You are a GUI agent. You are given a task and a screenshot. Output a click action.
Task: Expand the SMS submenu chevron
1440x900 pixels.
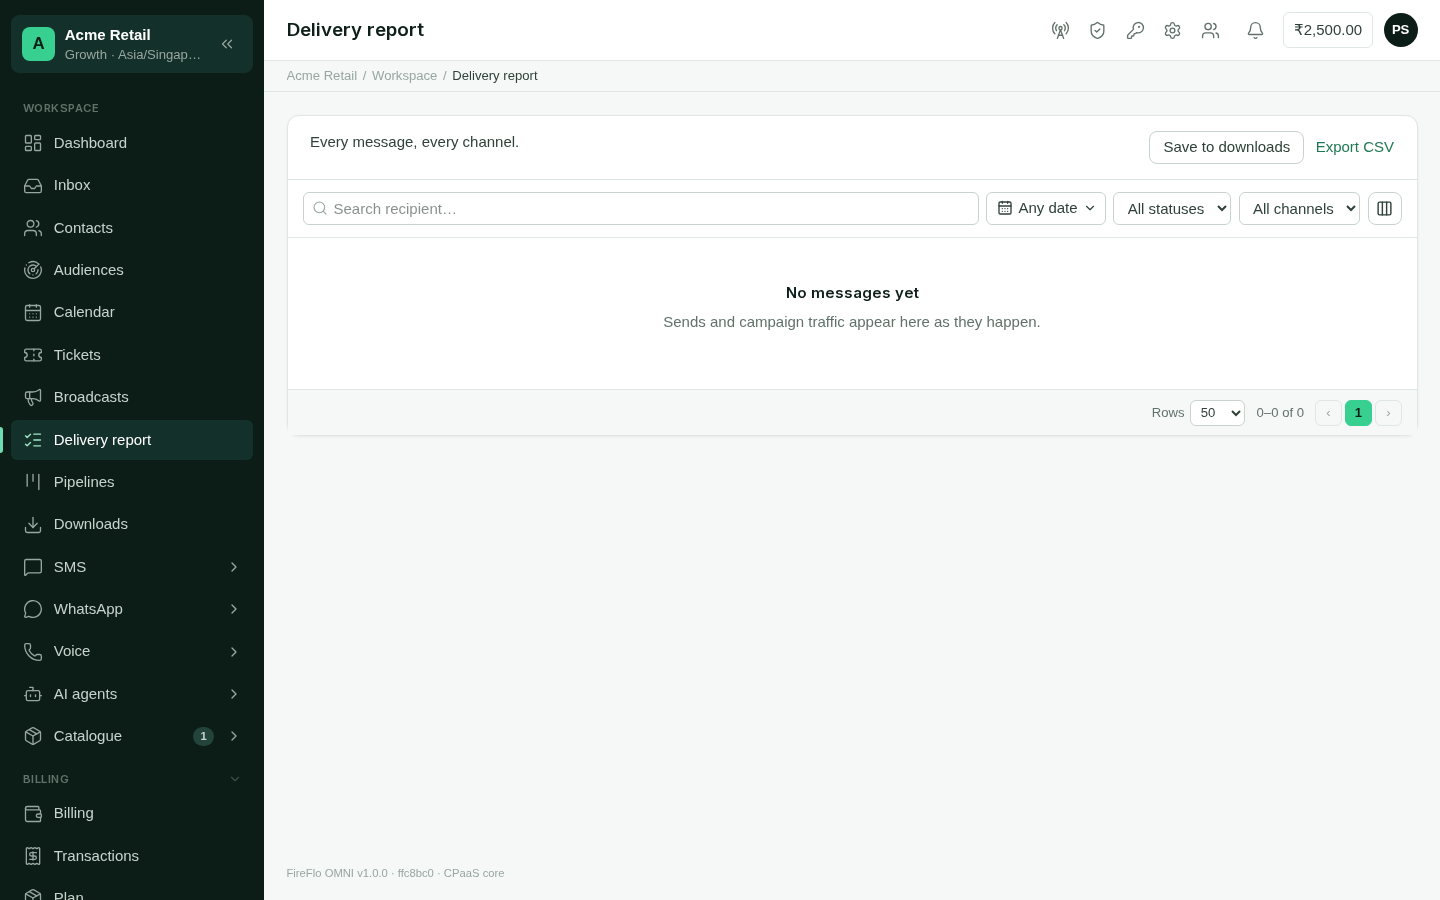[234, 567]
